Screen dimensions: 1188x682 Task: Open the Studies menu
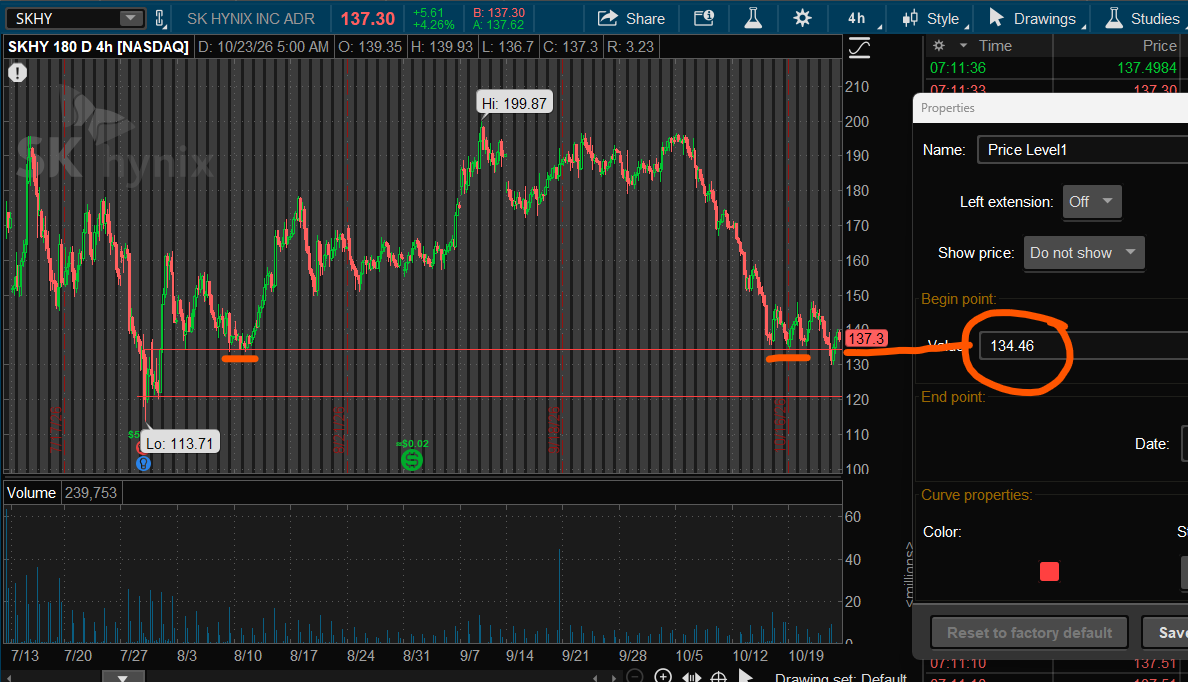[1142, 18]
